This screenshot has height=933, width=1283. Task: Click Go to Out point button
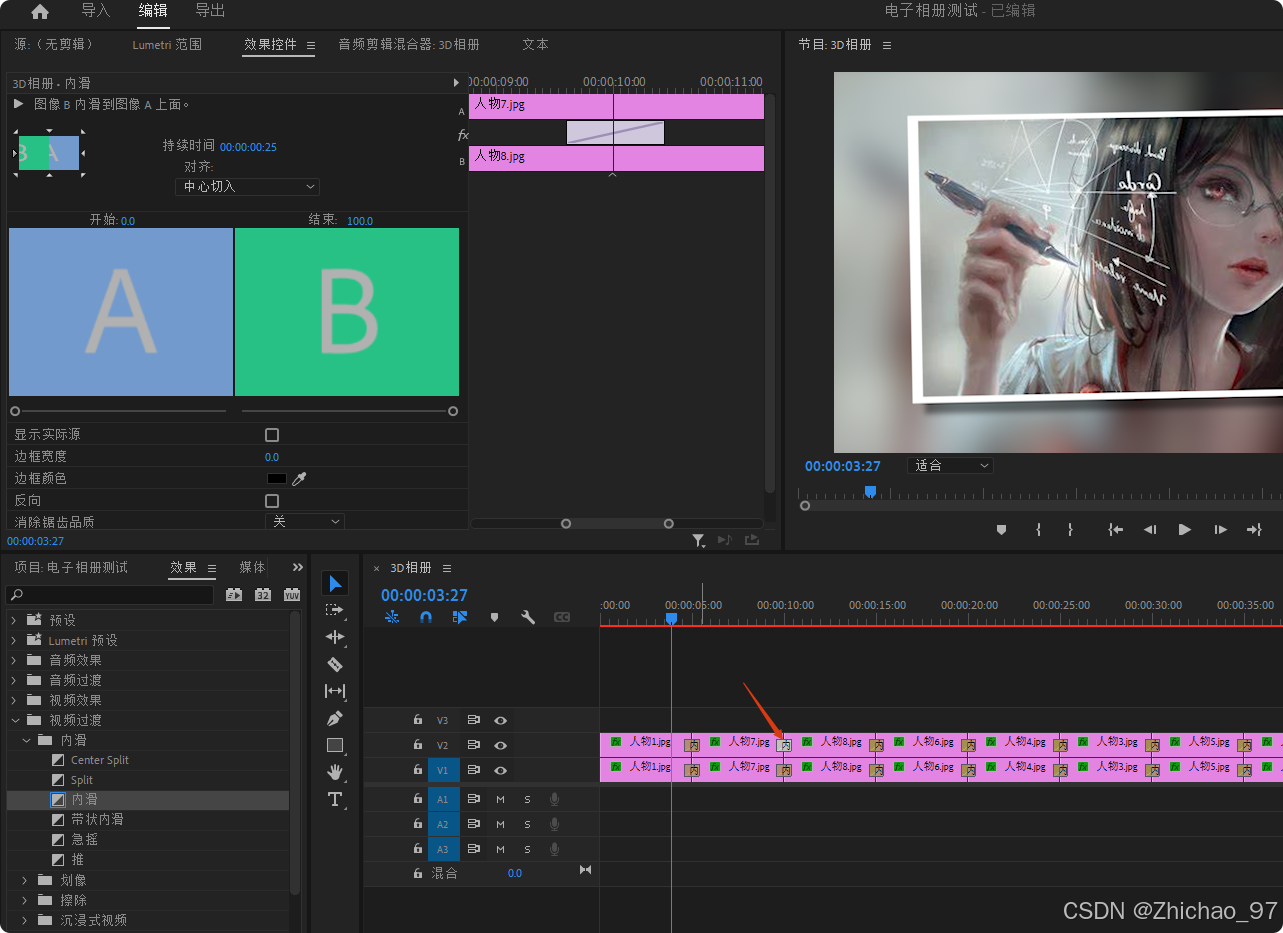pos(1254,530)
